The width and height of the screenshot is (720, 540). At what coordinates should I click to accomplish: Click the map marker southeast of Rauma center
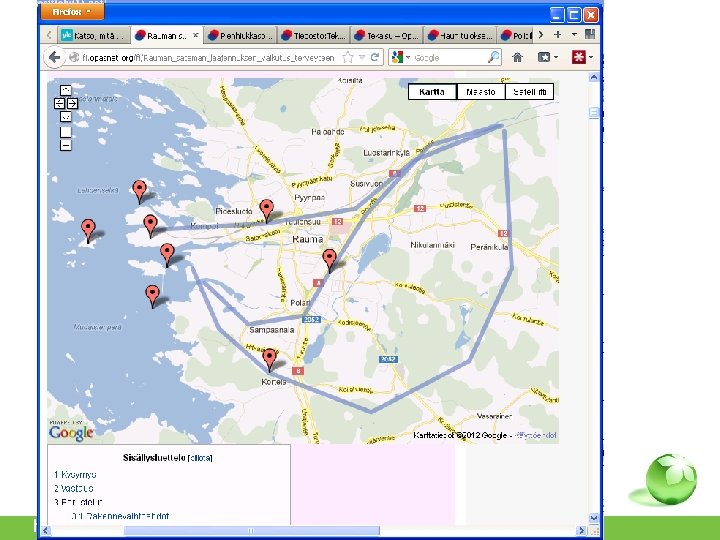click(329, 260)
